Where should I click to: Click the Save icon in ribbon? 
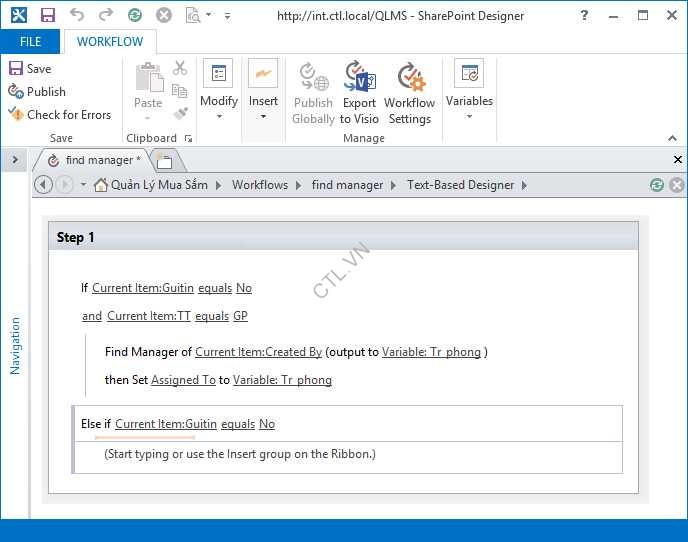(29, 68)
